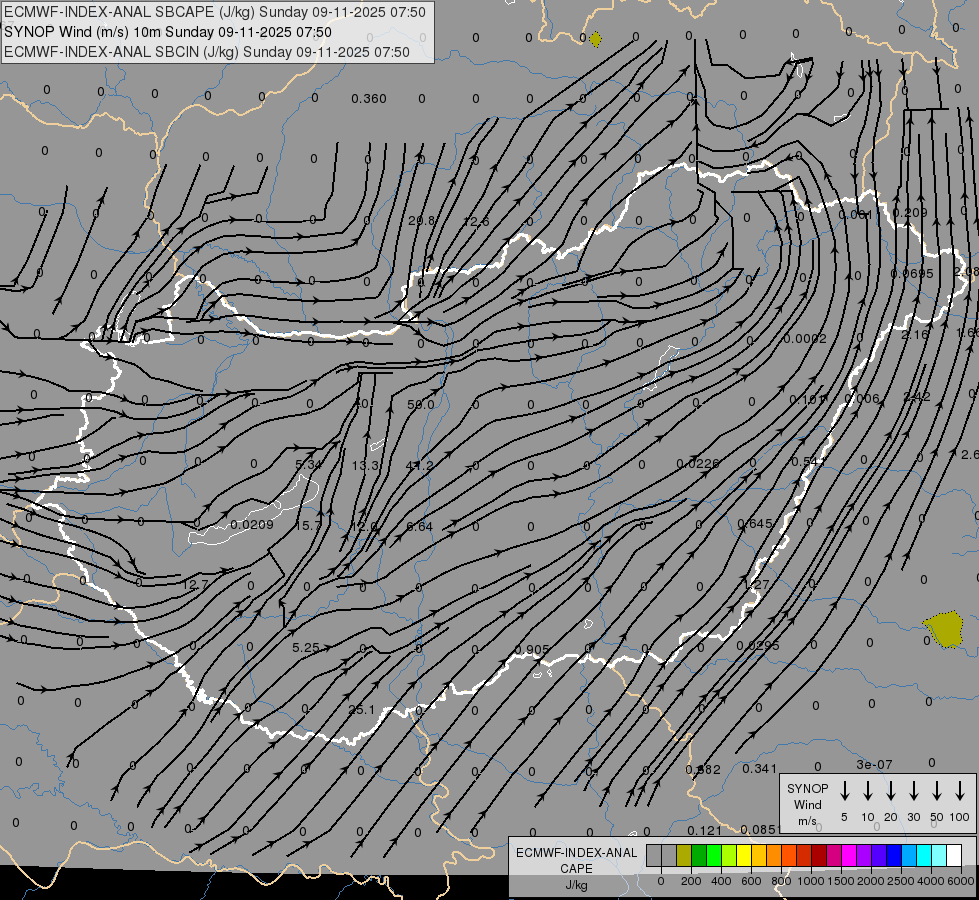Click the 0.121 CAPE value on map

coord(704,830)
